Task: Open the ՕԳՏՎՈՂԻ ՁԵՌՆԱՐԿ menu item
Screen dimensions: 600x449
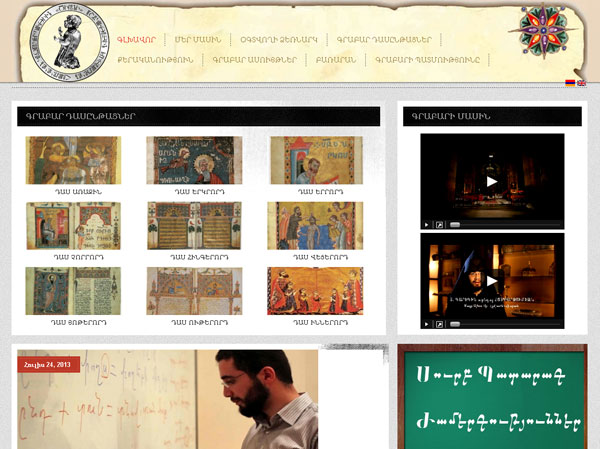Action: [x=279, y=39]
